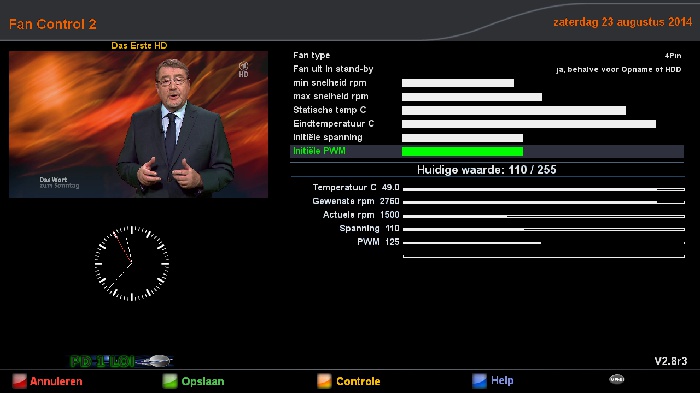Click the HD channel logo in preview
Image resolution: width=700 pixels, height=393 pixels.
(x=243, y=70)
